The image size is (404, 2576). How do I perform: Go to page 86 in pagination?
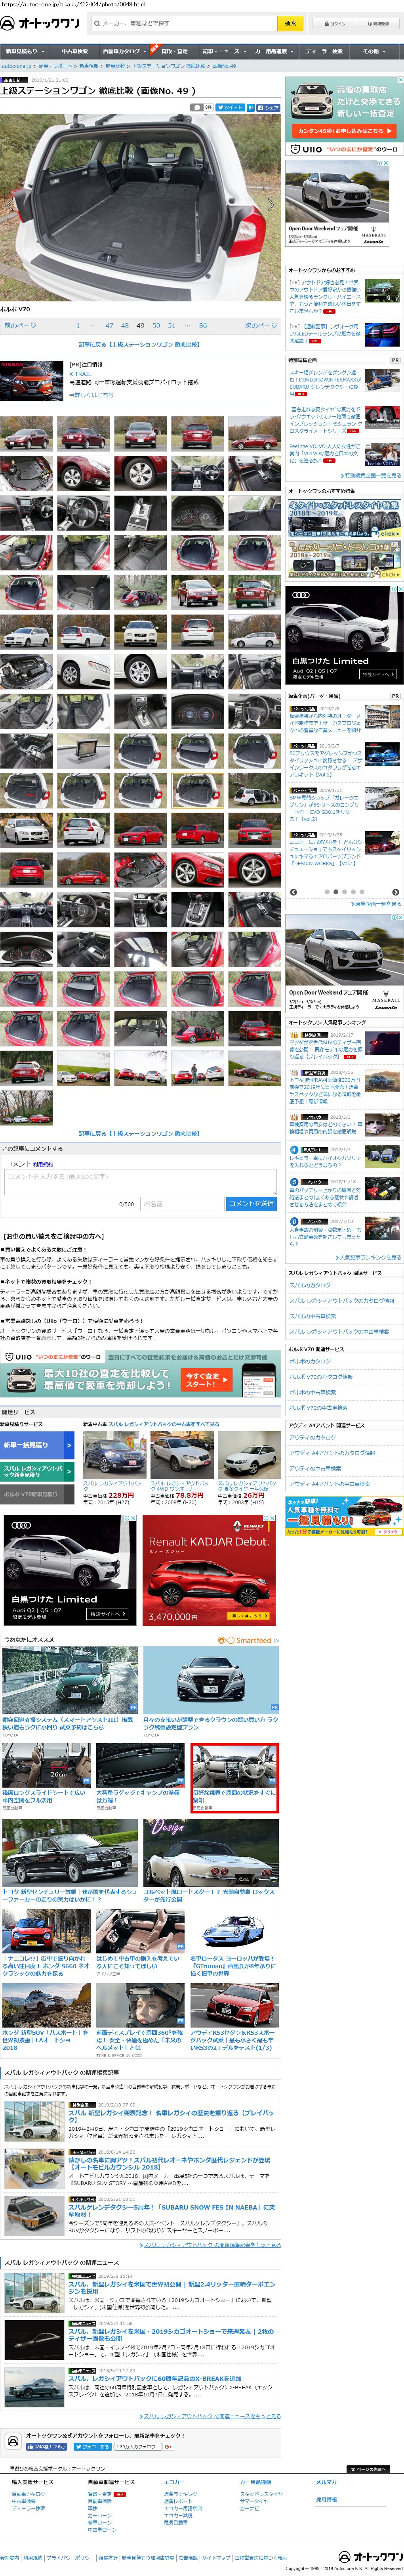[x=203, y=325]
